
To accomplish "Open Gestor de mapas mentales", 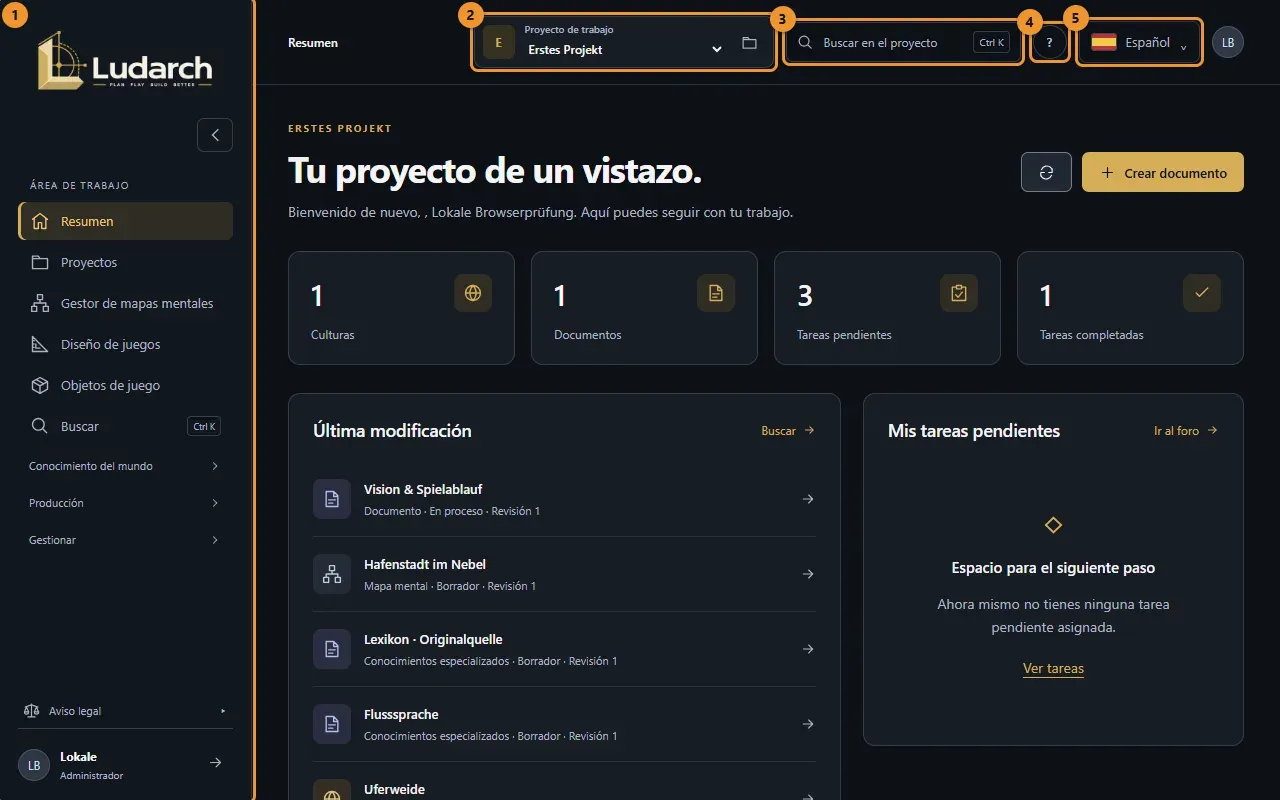I will (x=125, y=303).
